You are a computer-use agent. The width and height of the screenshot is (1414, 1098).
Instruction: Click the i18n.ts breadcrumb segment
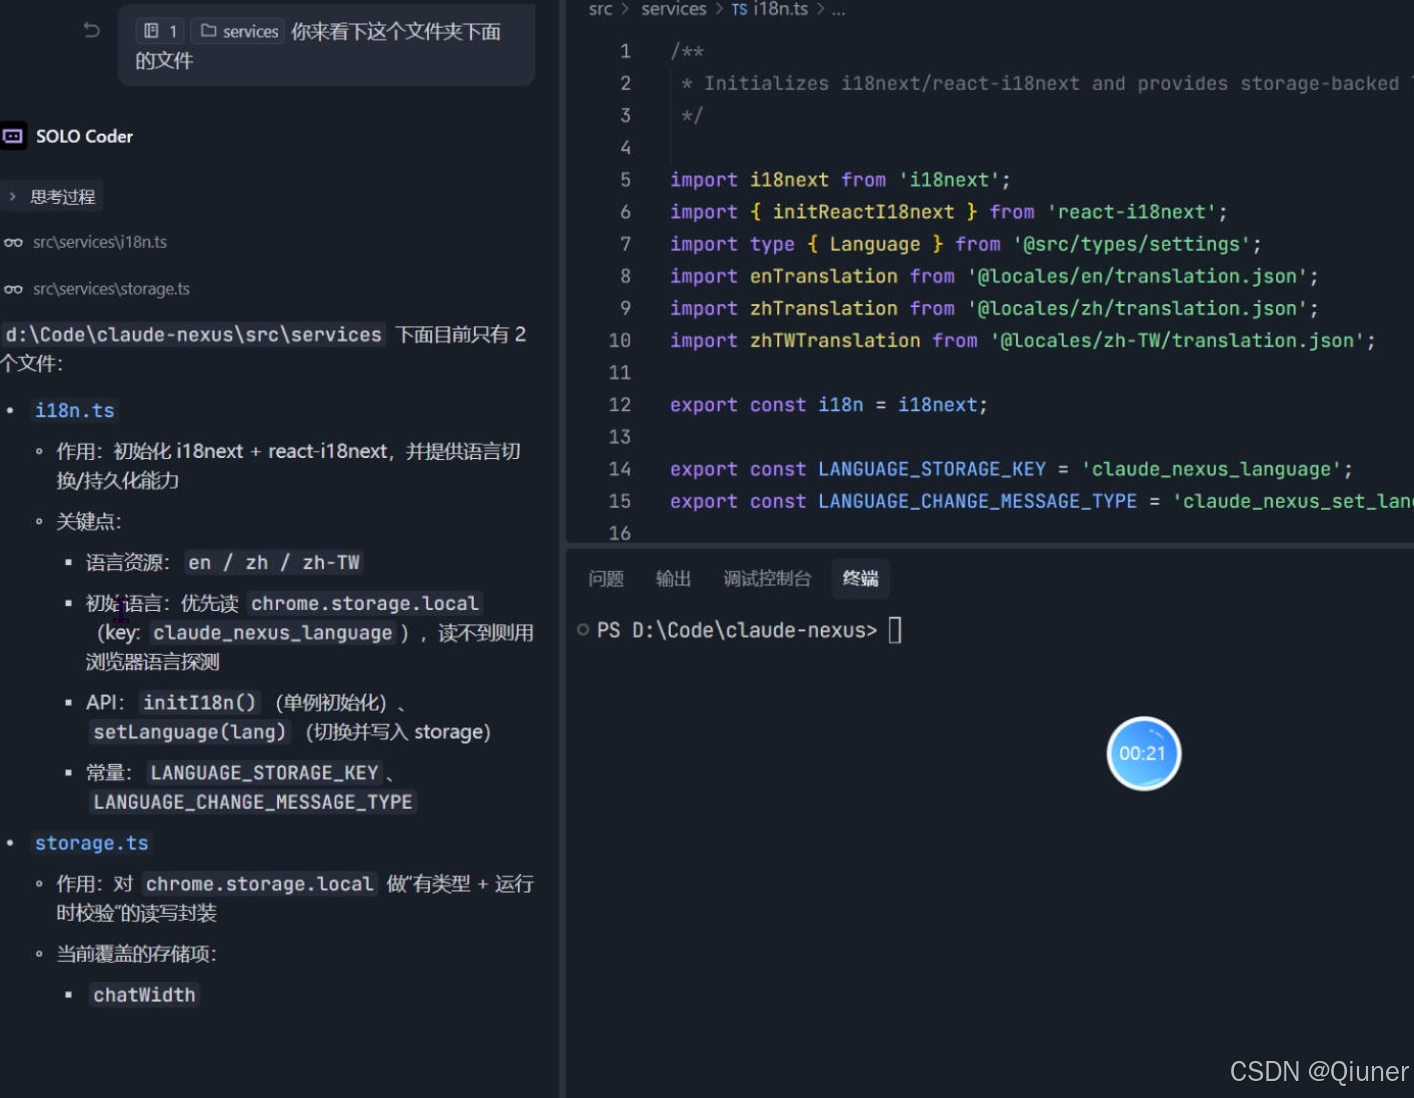pos(769,9)
